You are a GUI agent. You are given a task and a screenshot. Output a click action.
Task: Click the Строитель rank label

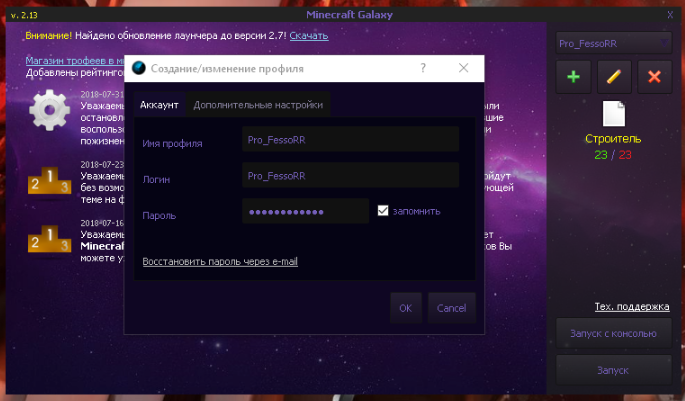(x=613, y=139)
